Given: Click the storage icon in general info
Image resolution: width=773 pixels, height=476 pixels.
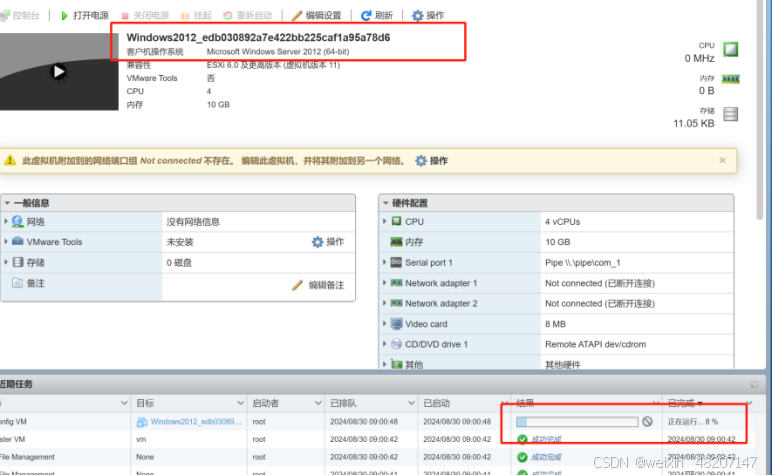Looking at the screenshot, I should point(18,262).
